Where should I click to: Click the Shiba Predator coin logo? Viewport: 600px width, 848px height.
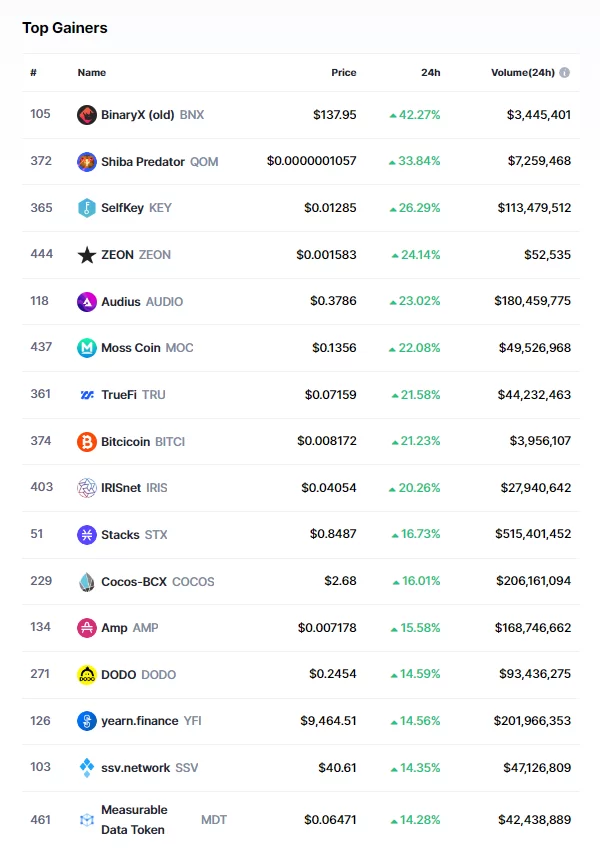[87, 162]
